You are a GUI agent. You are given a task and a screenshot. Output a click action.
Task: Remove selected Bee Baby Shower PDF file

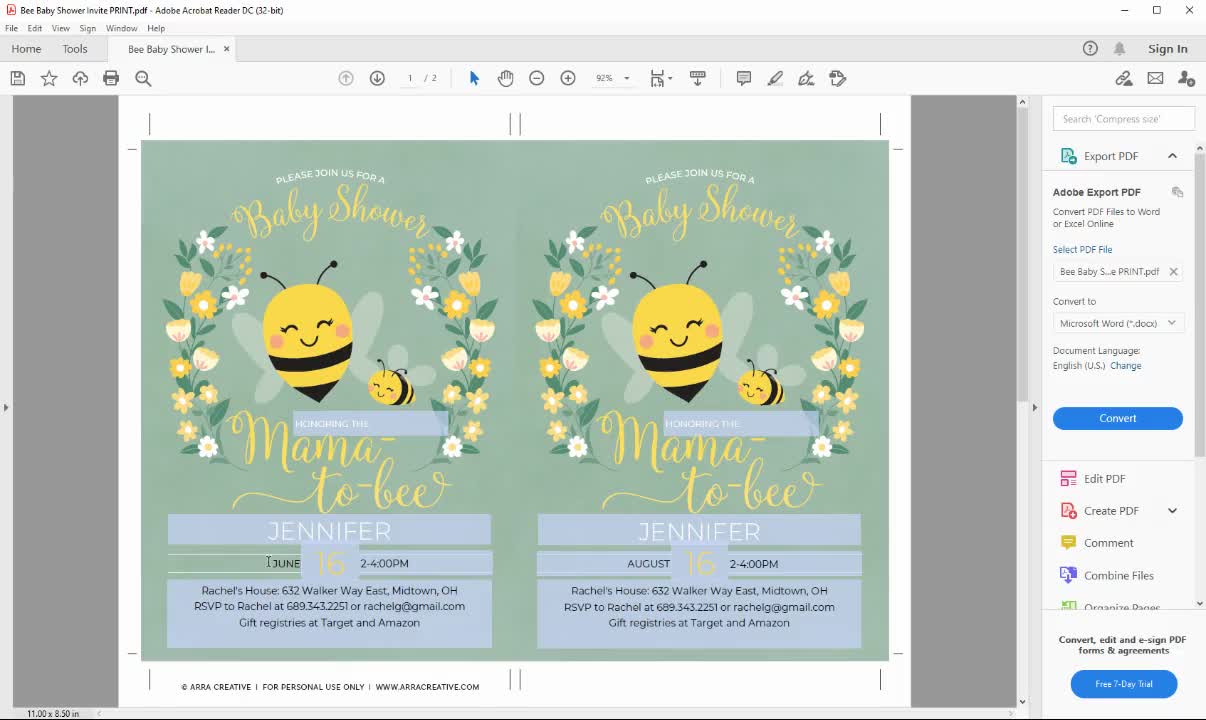point(1174,272)
